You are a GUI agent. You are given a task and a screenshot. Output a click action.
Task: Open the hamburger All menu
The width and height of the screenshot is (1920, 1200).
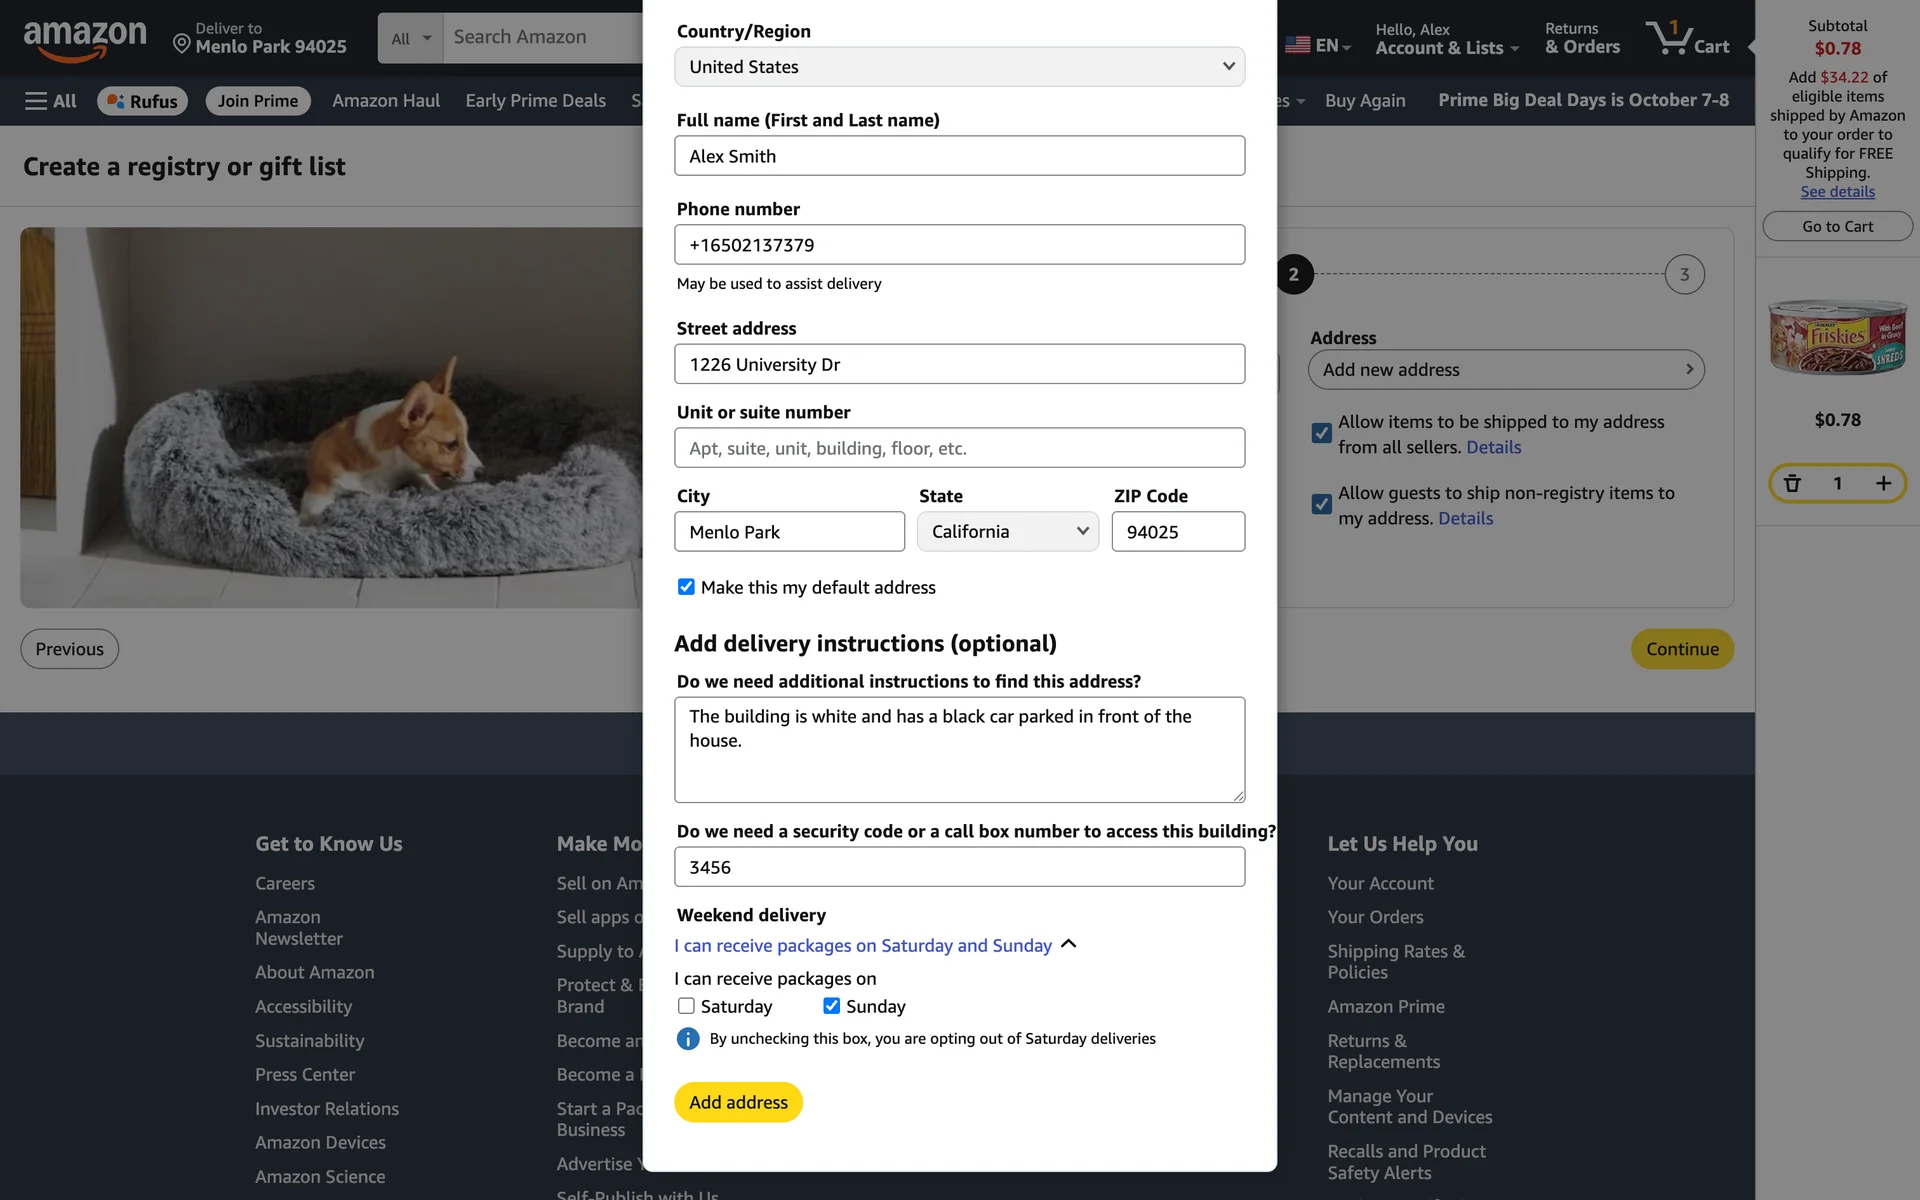(50, 101)
